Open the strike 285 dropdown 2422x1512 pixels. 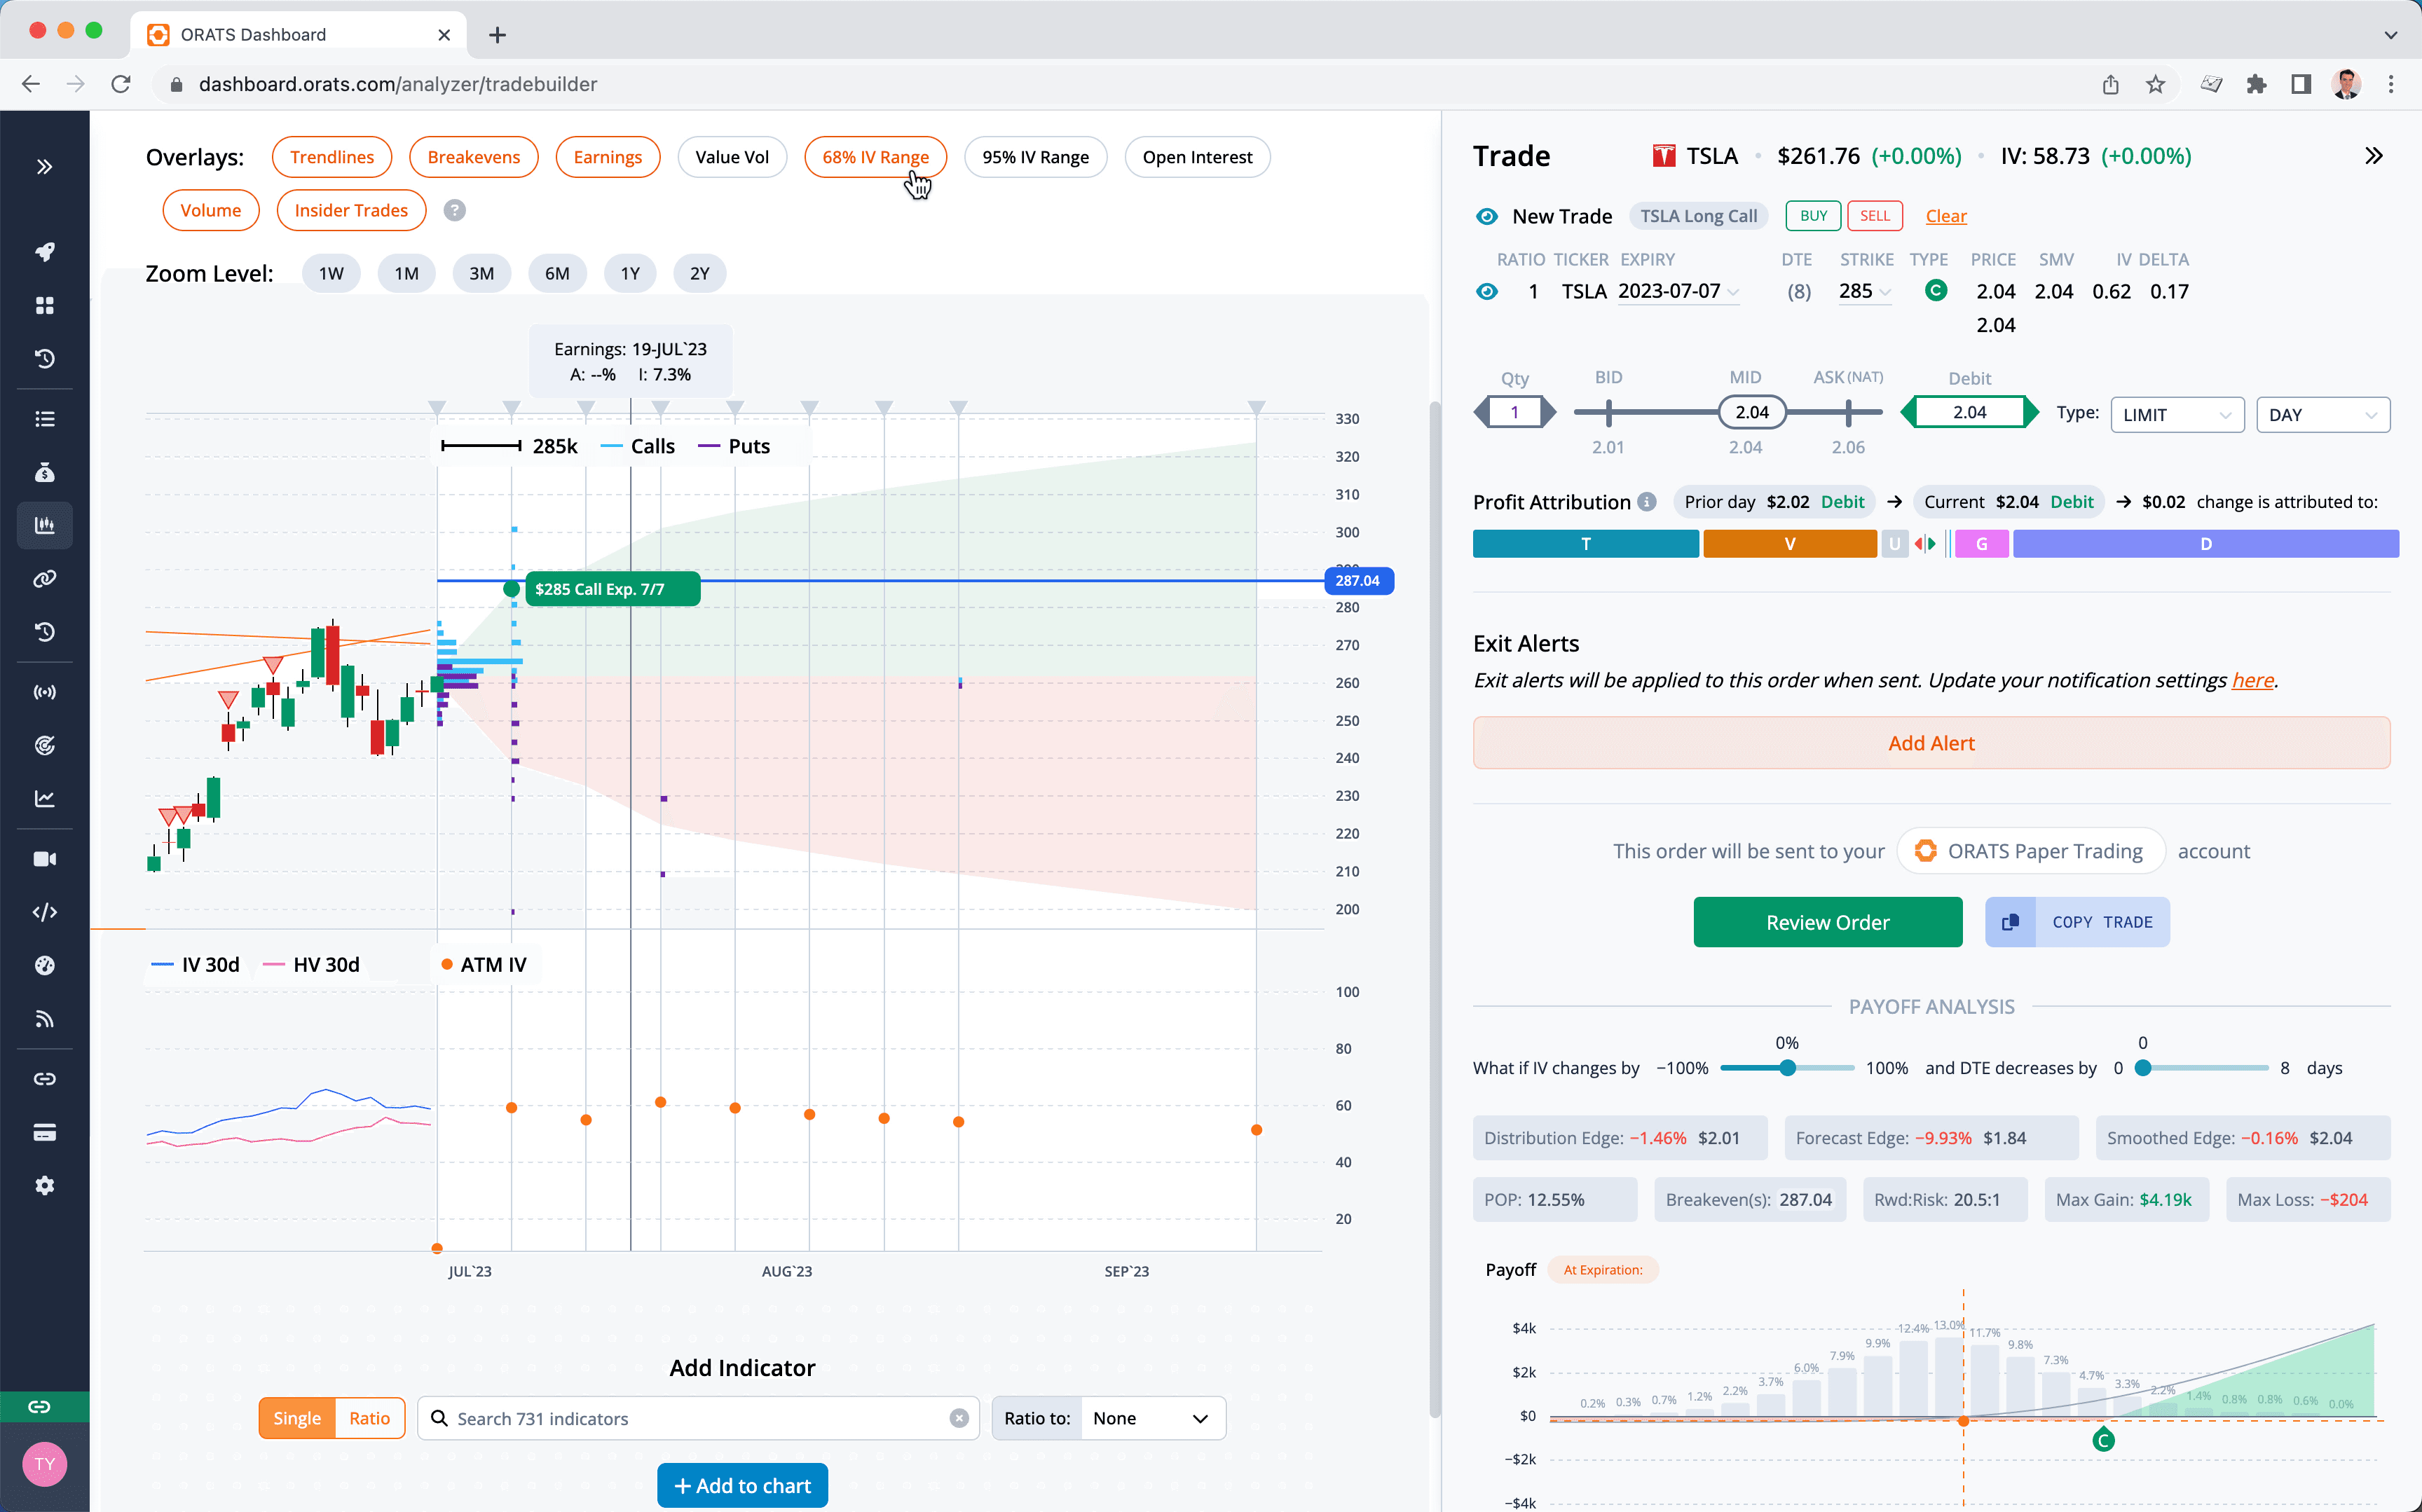click(x=1865, y=291)
